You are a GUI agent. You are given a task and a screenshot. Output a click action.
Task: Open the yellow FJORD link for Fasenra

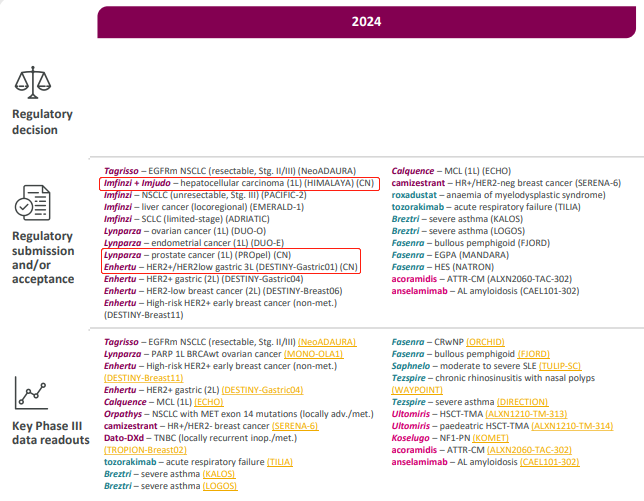(534, 354)
